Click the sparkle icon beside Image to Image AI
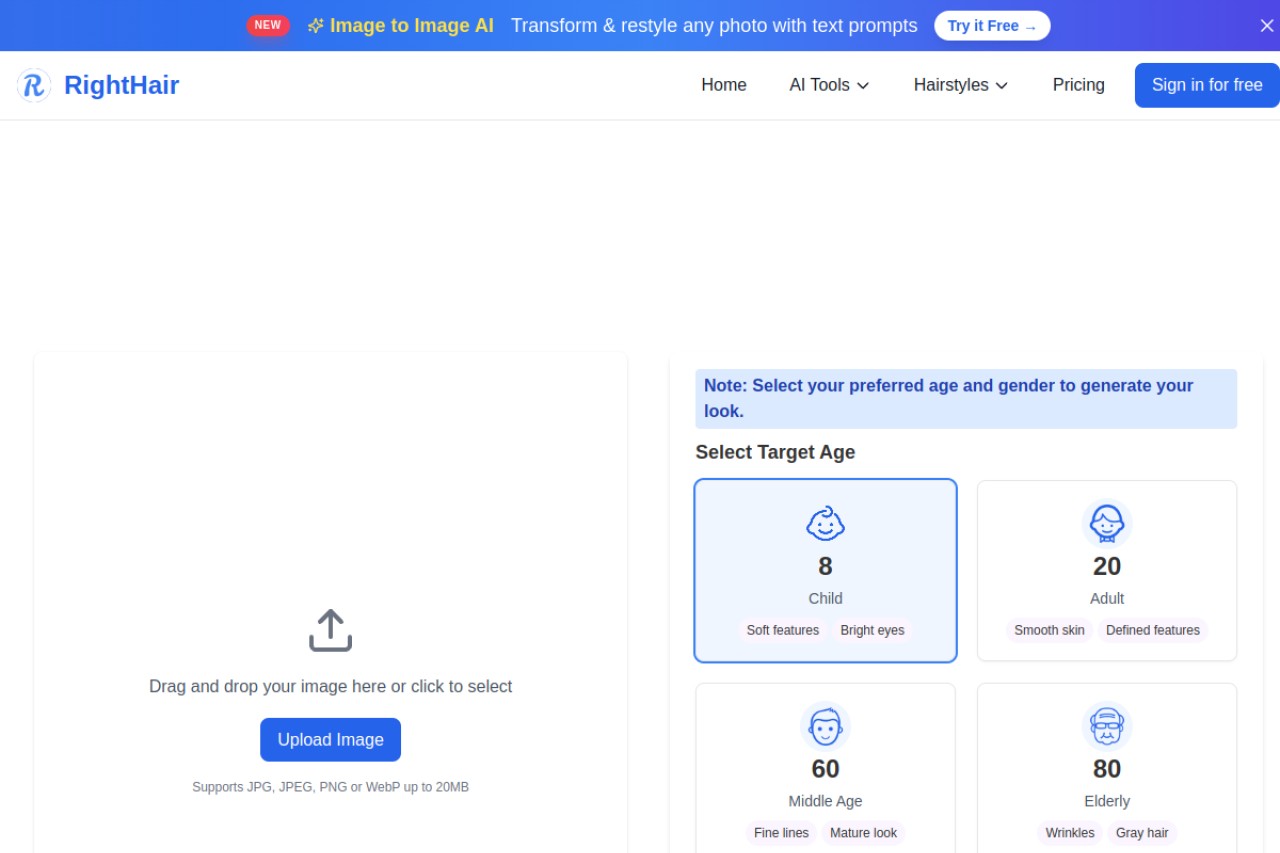Screen dimensions: 1280x853 pos(315,26)
